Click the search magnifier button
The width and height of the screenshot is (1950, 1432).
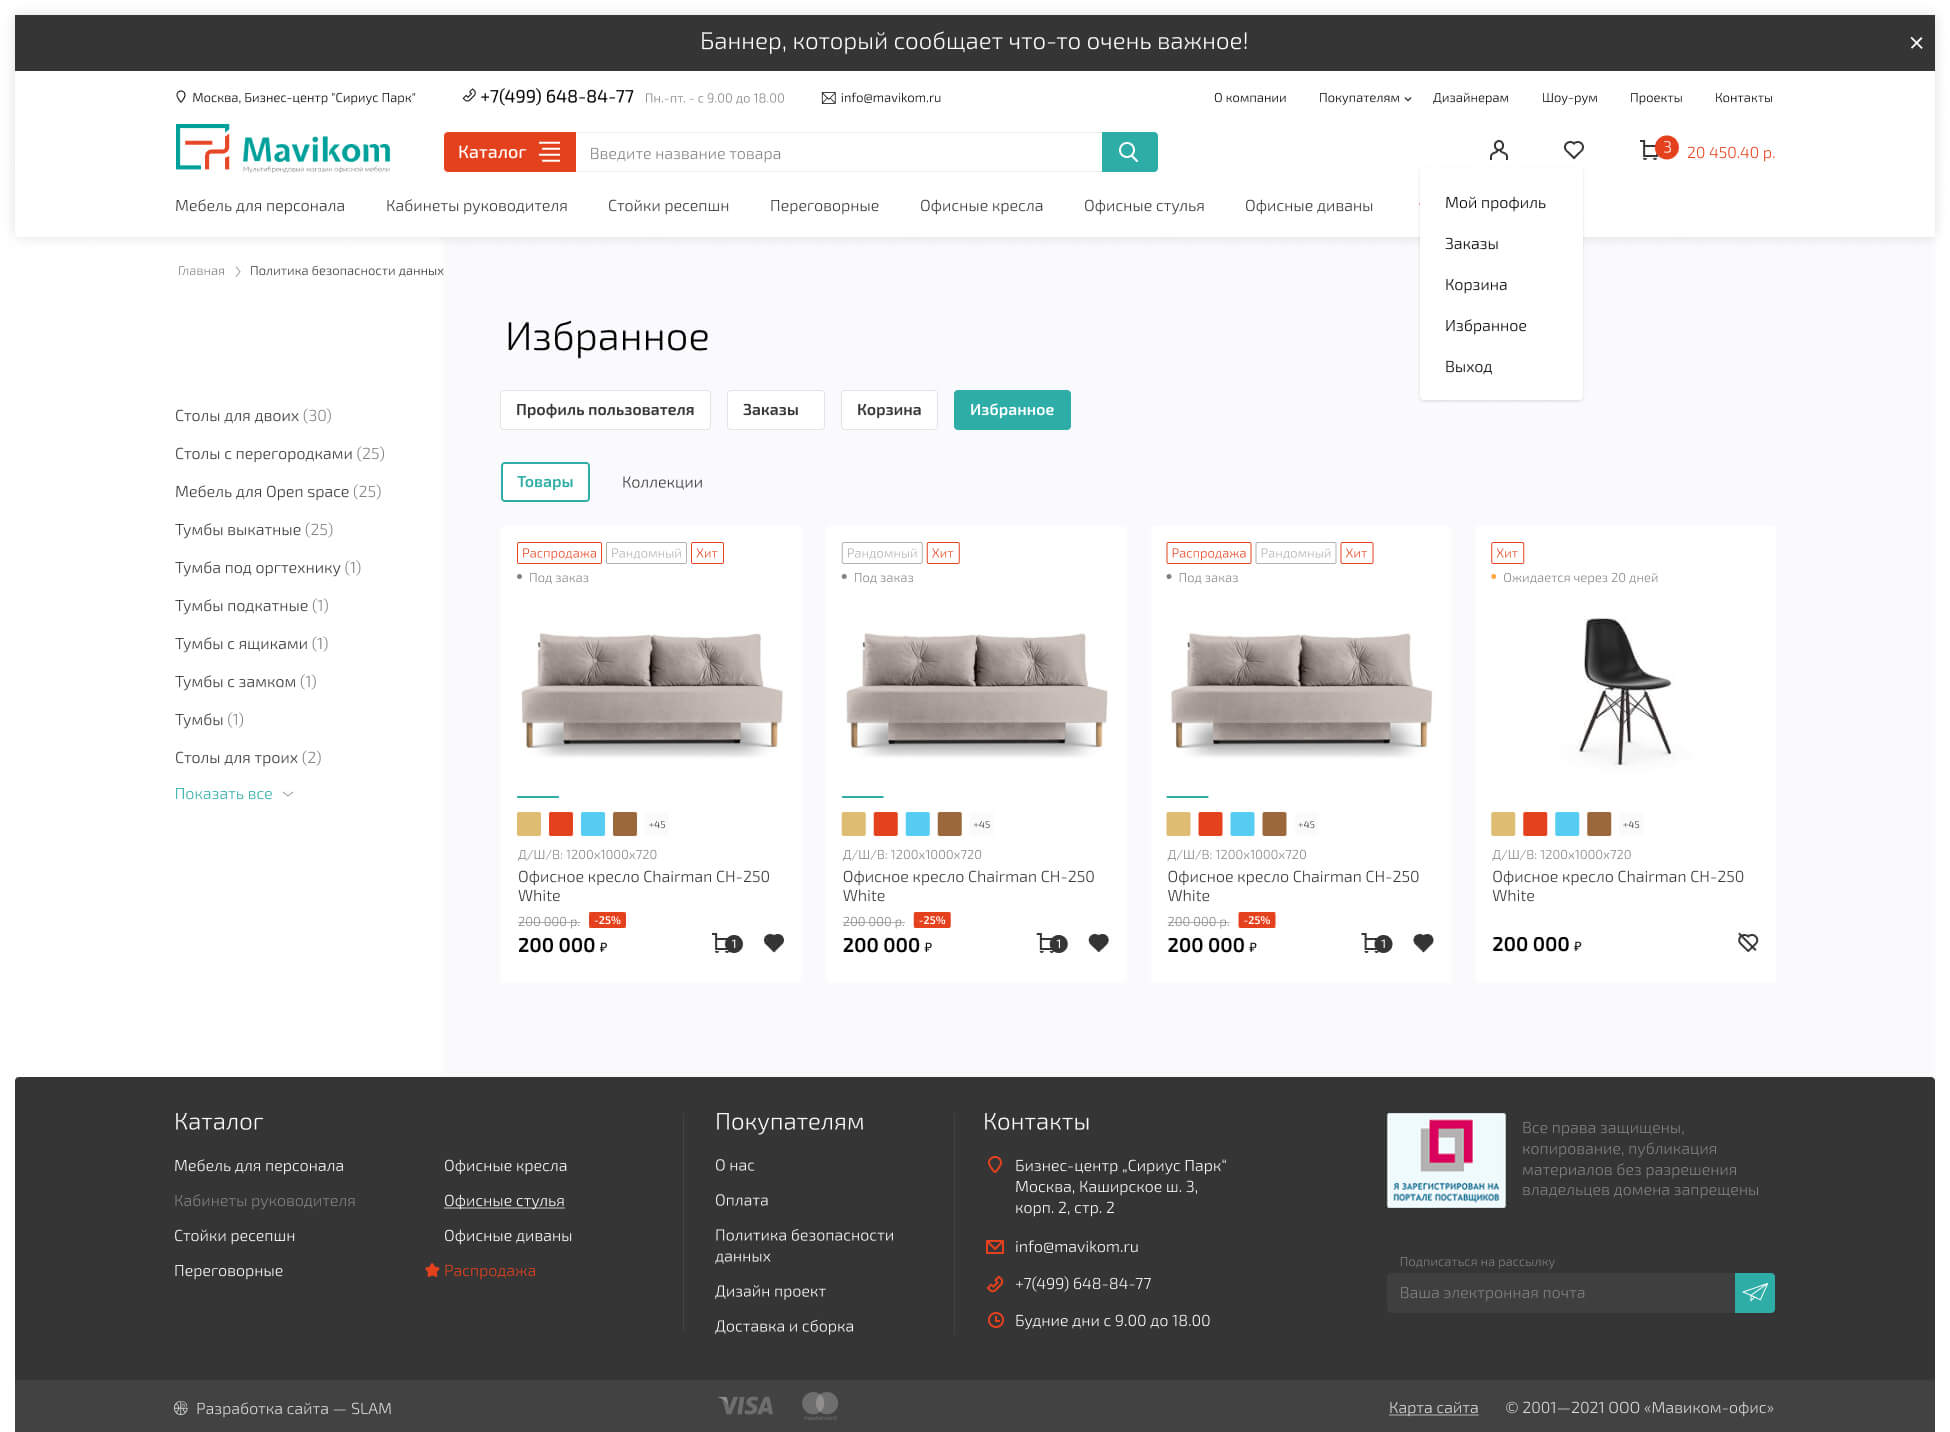1129,152
